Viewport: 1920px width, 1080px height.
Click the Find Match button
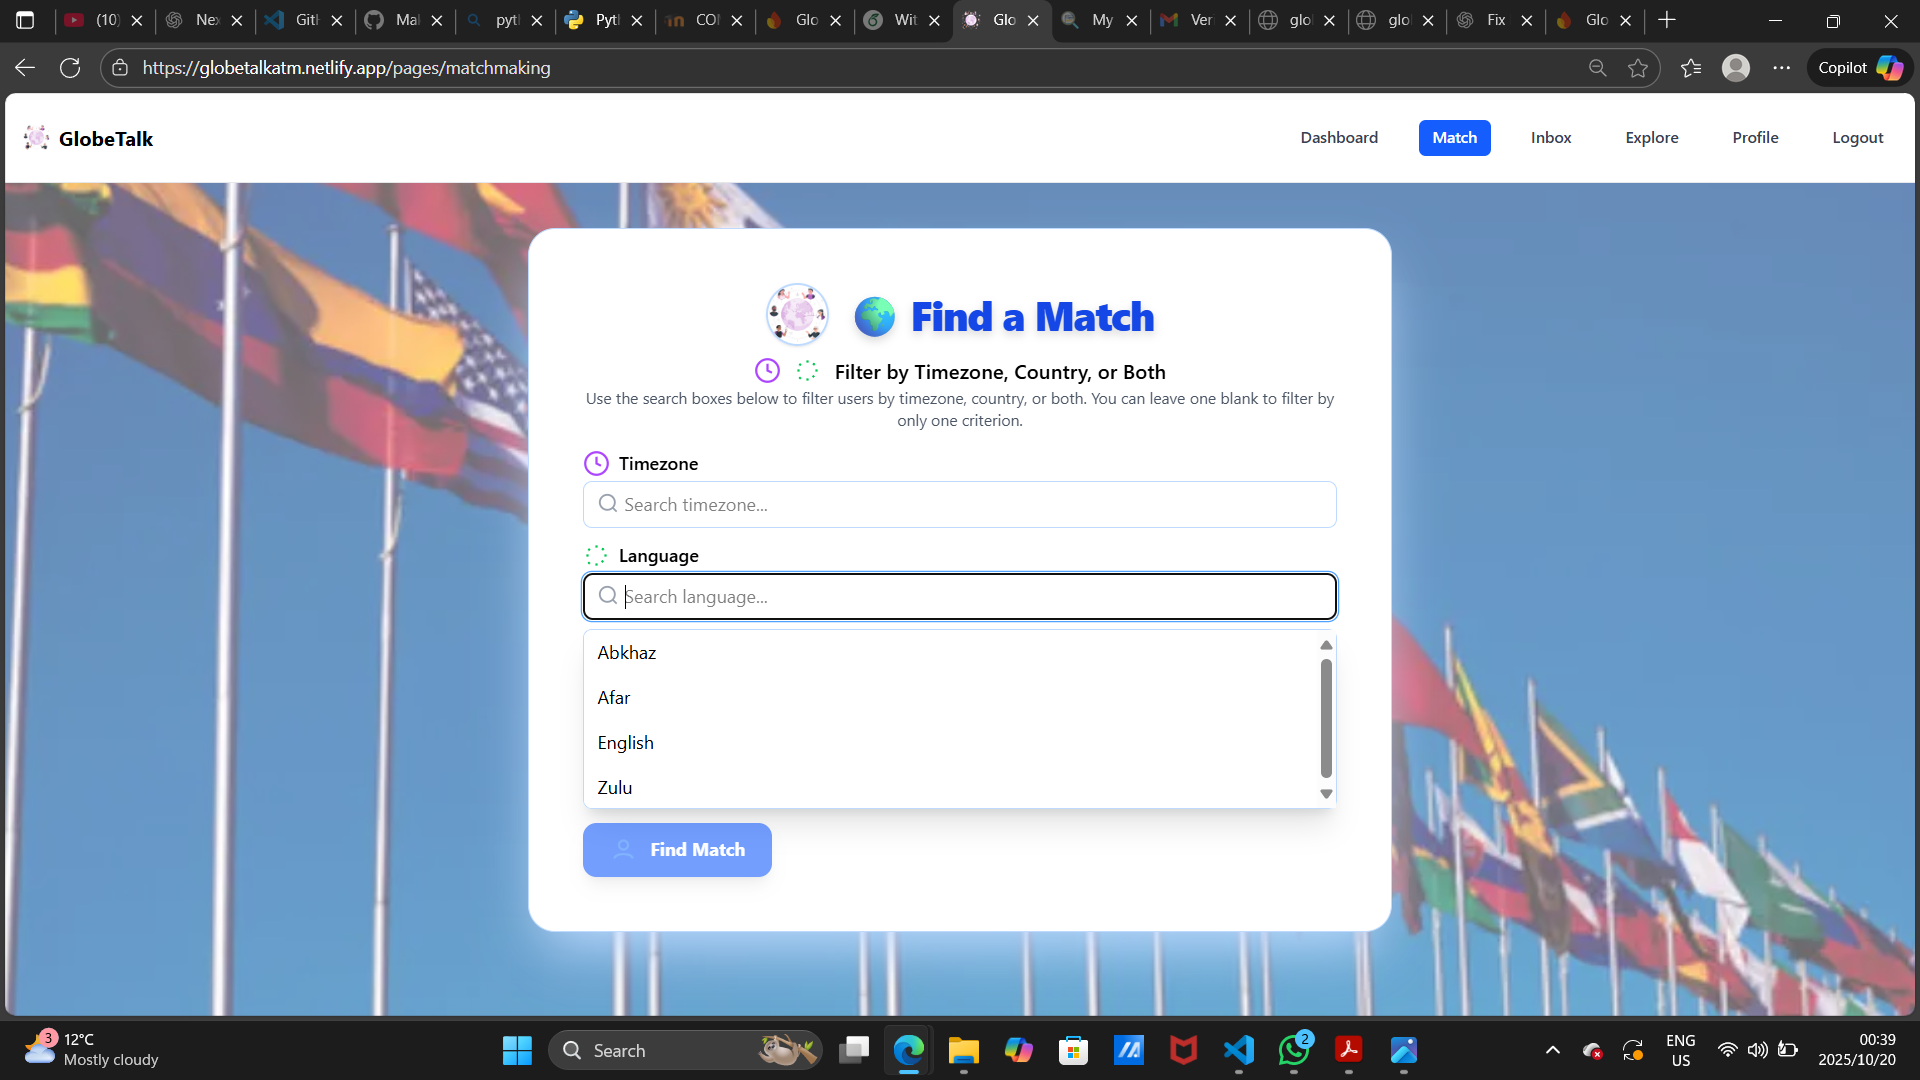[677, 849]
